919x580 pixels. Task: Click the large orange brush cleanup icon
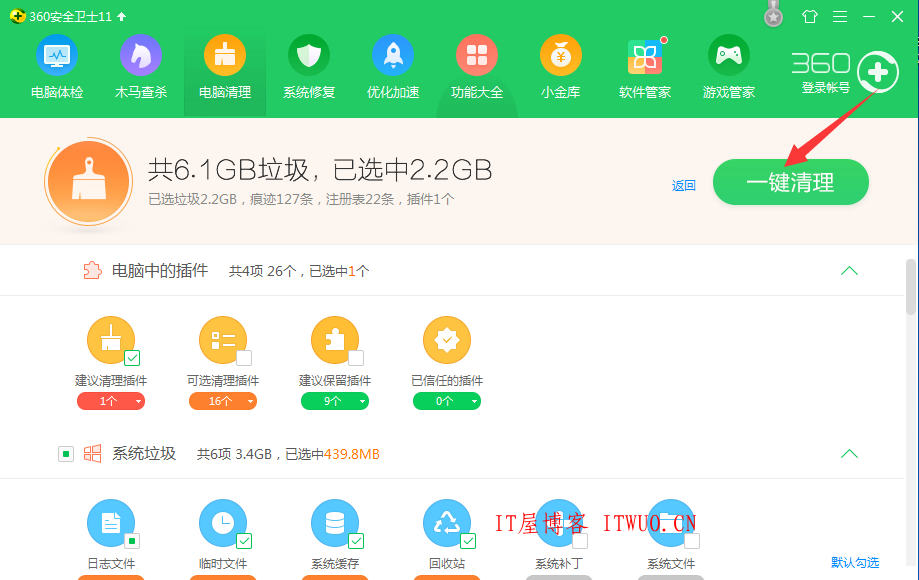point(89,182)
